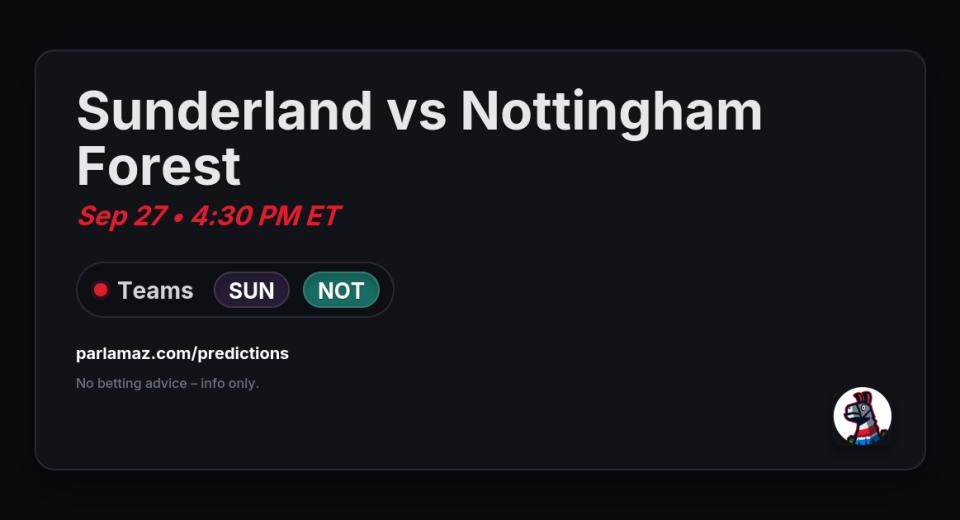Screen dimensions: 960x520
Task: Click the "No betting advice" disclaimer text
Action: click(x=130, y=383)
